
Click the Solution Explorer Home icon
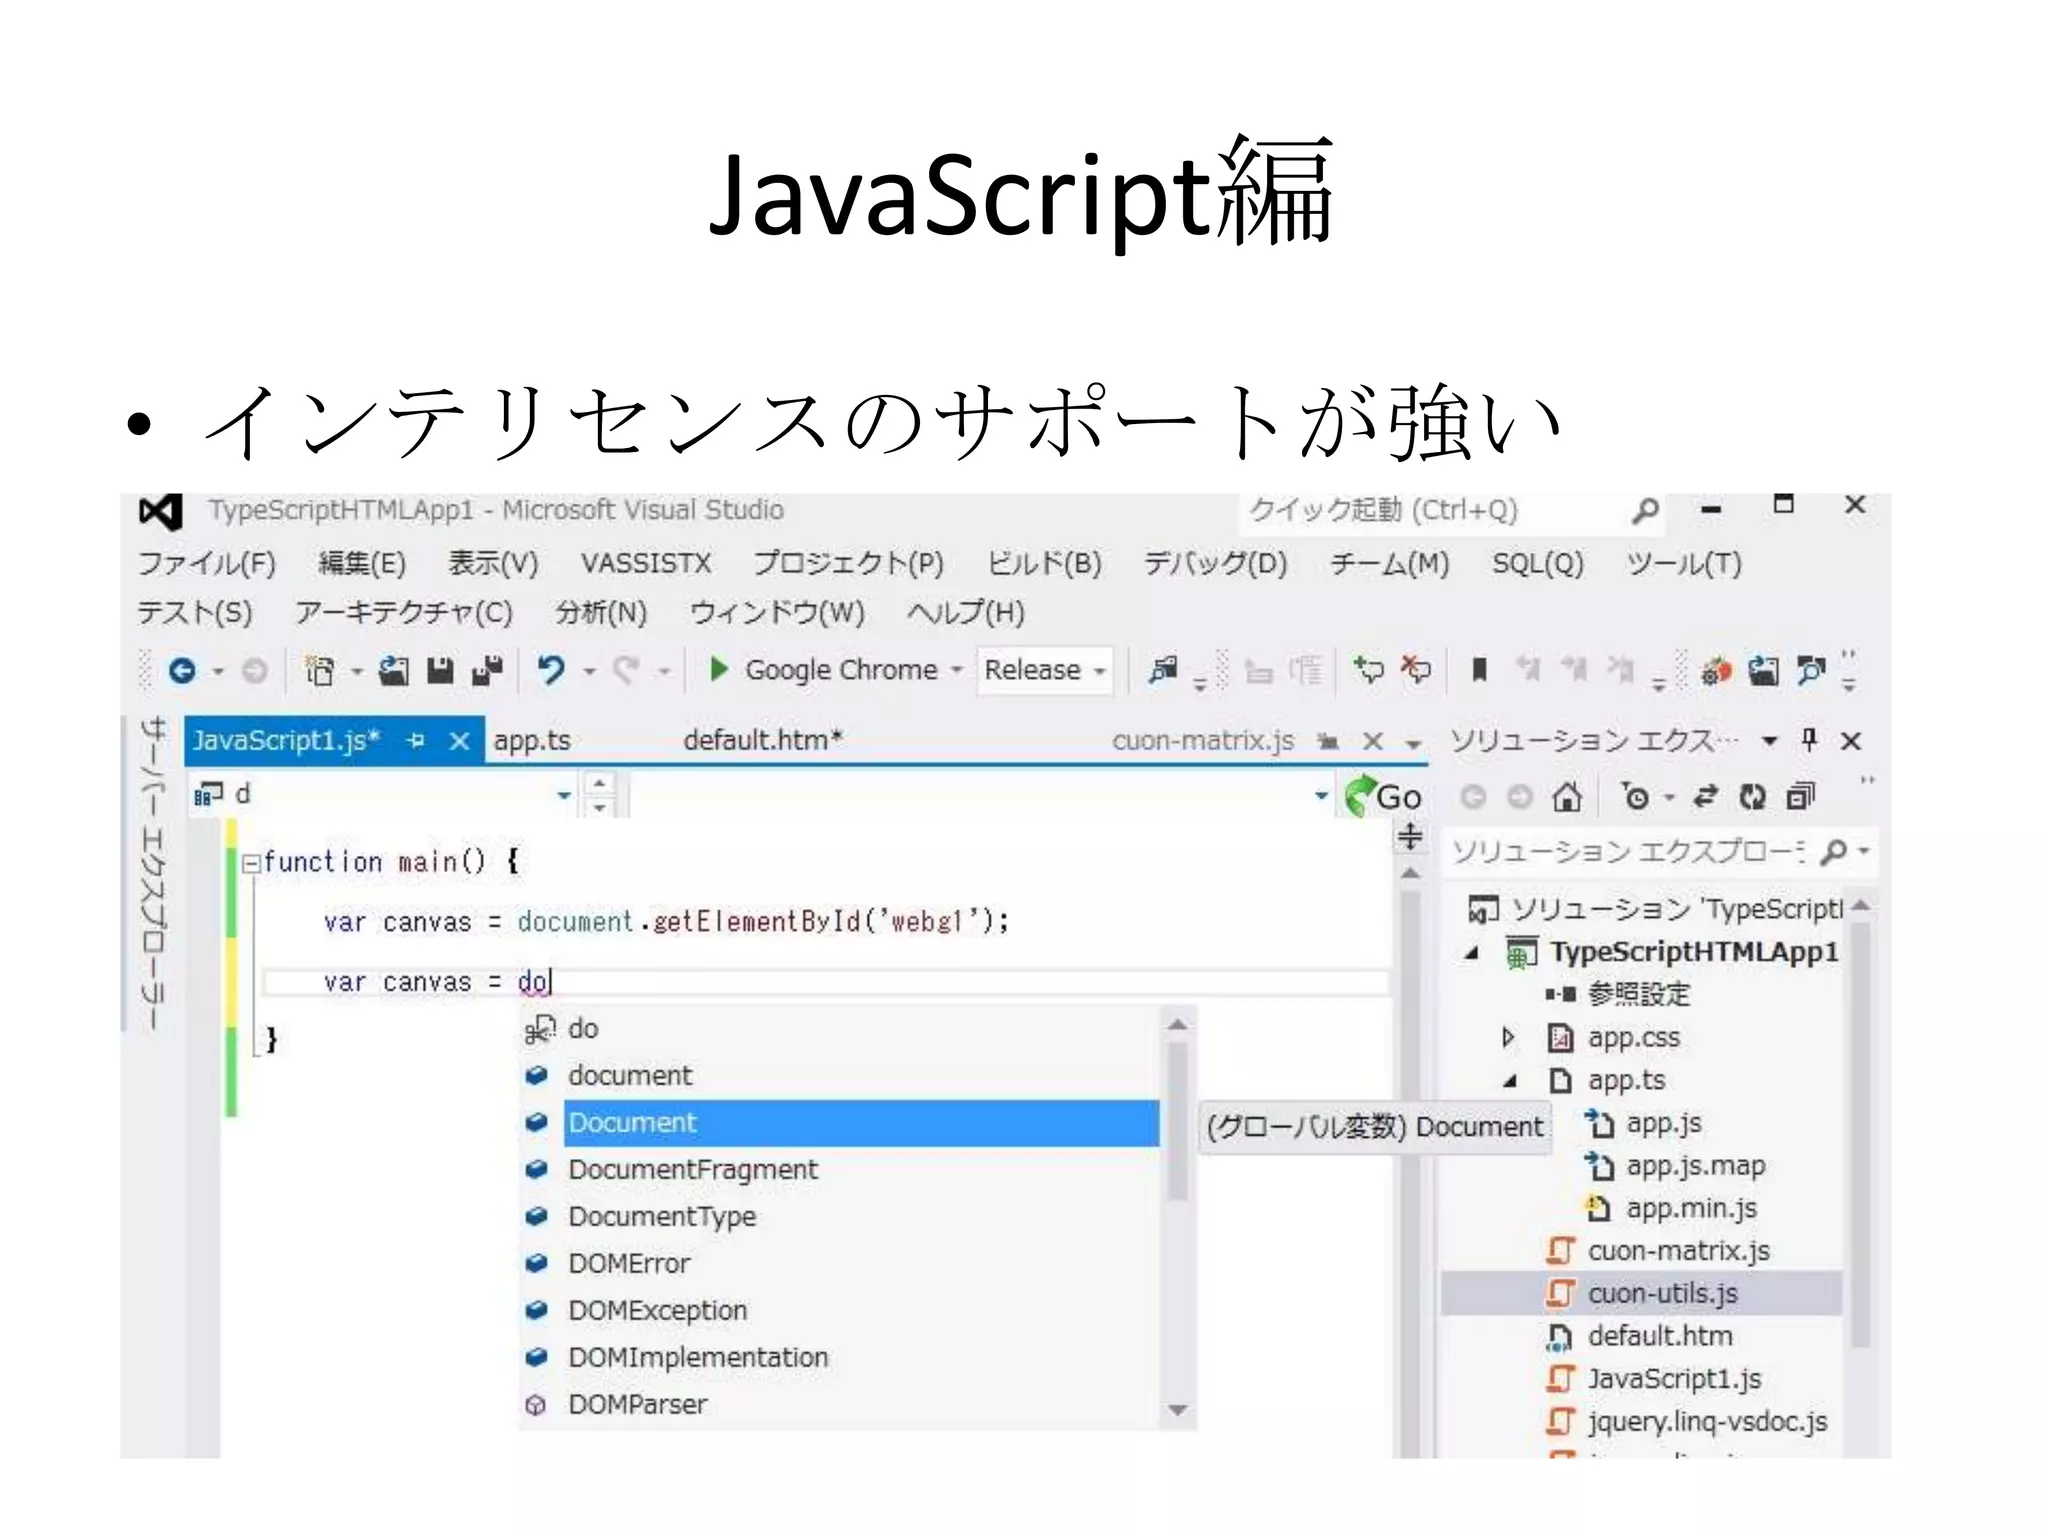click(1567, 797)
